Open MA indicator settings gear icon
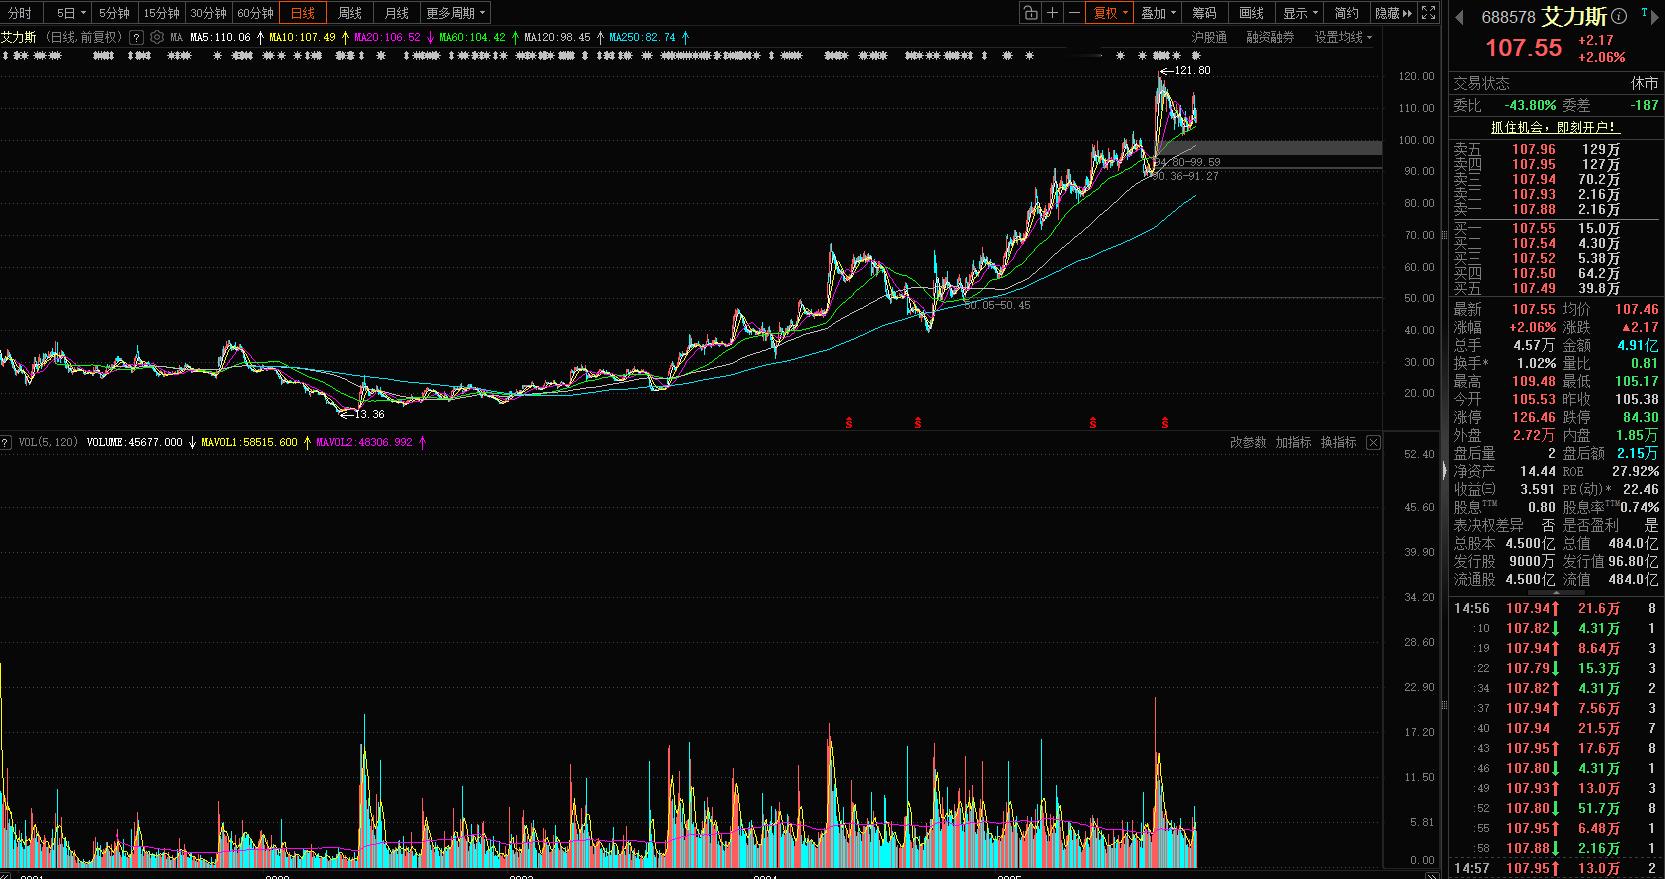This screenshot has width=1665, height=879. (x=157, y=37)
